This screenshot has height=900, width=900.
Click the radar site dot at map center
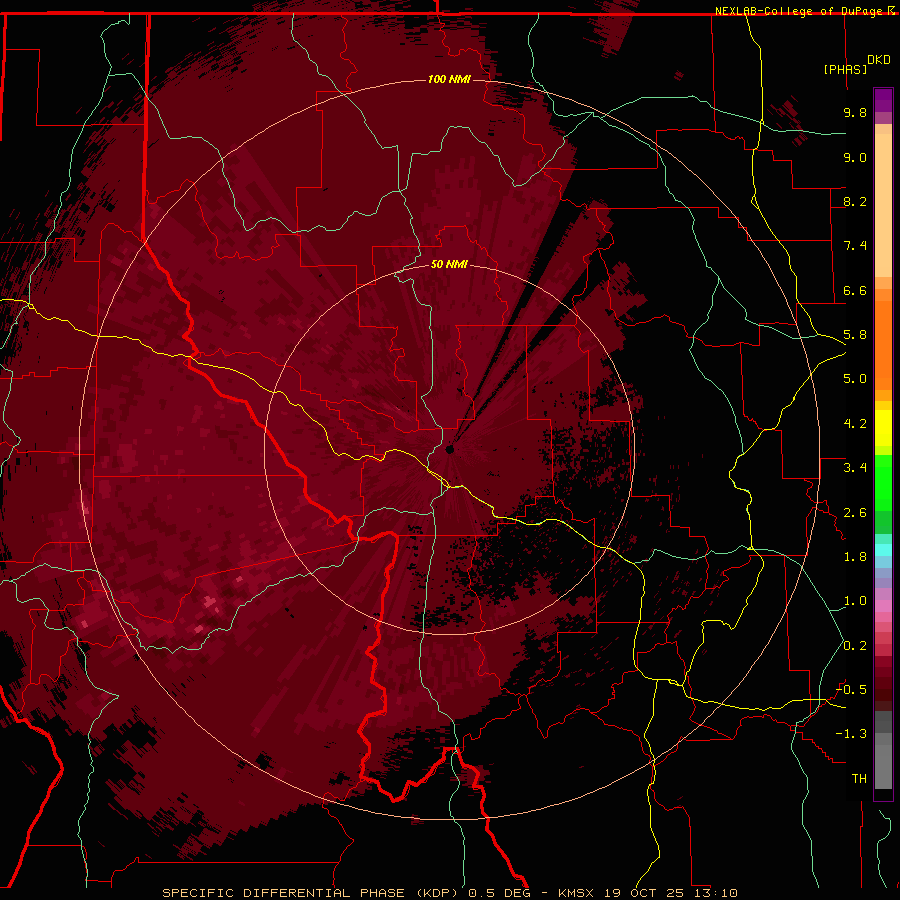coord(449,449)
